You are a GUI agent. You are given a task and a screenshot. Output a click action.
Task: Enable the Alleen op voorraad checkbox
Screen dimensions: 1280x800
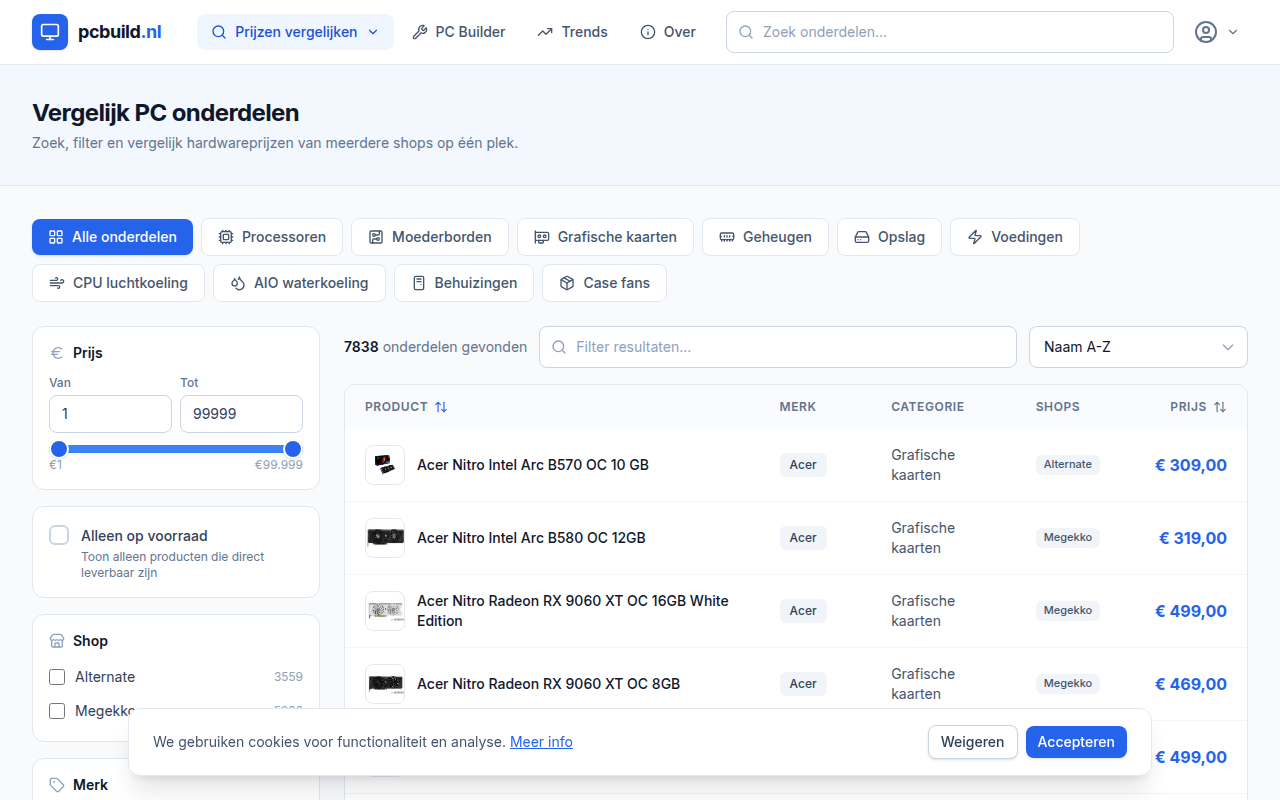tap(59, 535)
